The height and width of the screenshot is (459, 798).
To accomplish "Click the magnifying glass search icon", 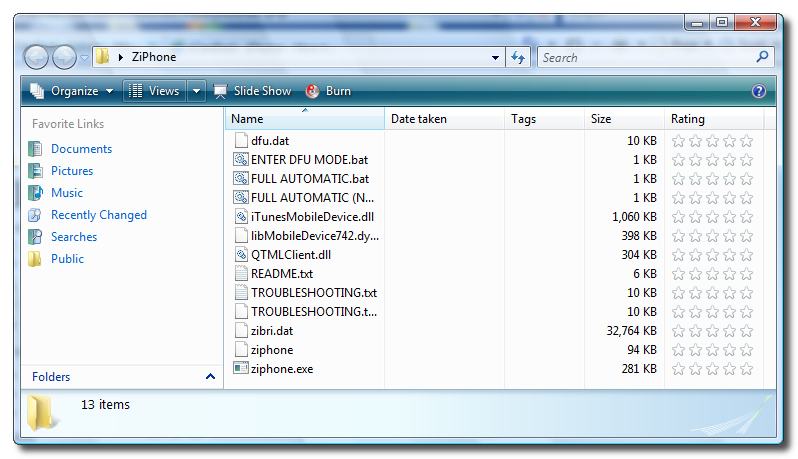I will coord(762,56).
